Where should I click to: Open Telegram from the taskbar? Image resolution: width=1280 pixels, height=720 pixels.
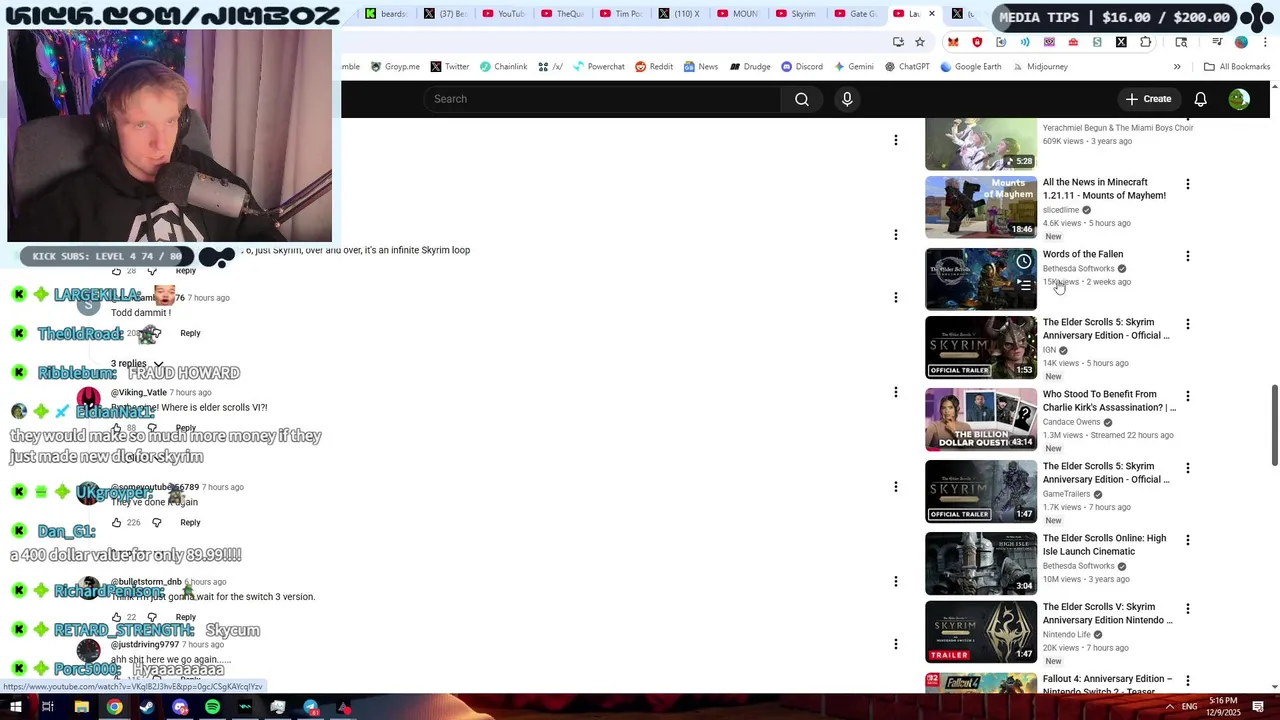pos(311,707)
